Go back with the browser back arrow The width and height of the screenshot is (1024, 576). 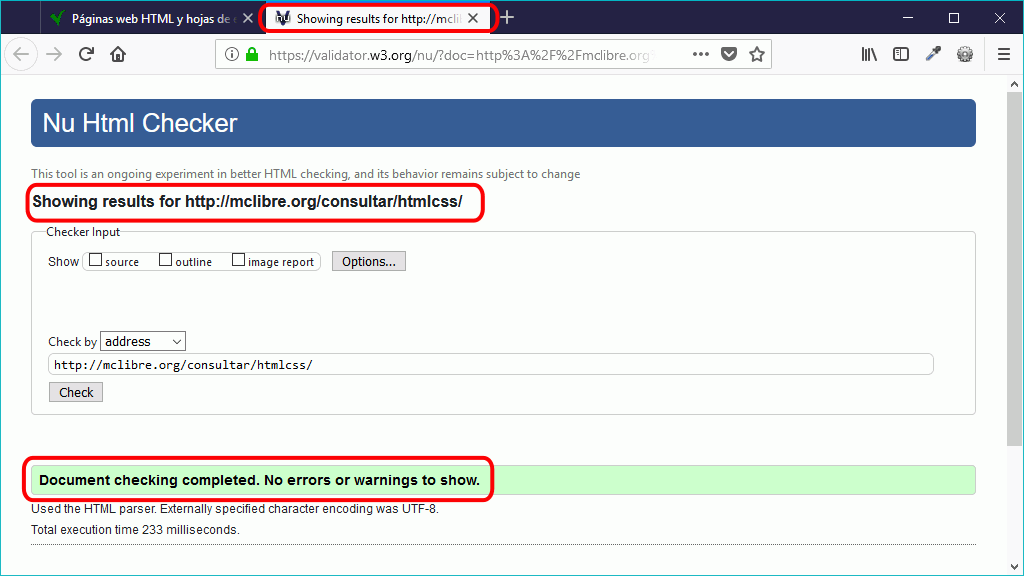click(22, 54)
